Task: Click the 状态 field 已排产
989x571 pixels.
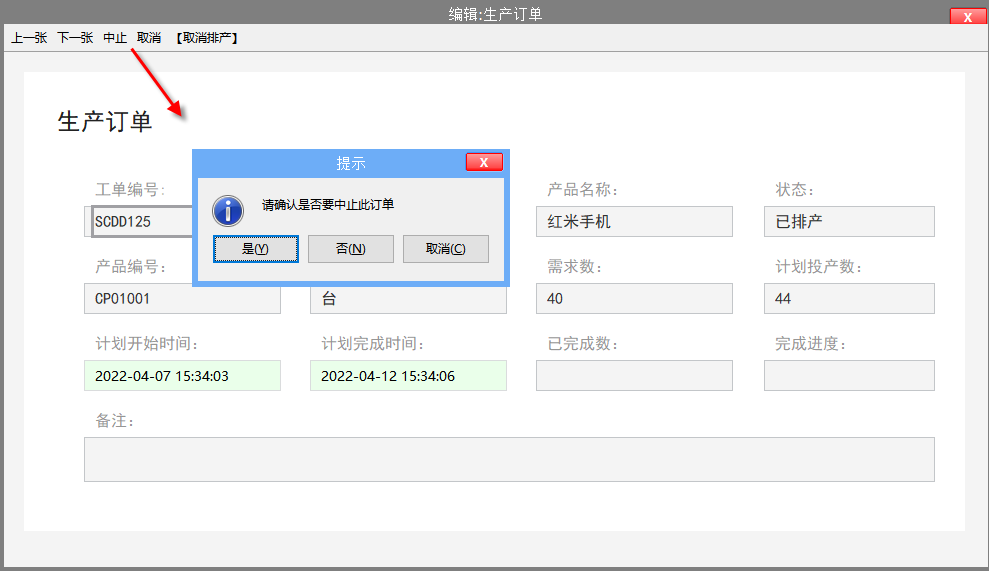Action: click(x=849, y=221)
